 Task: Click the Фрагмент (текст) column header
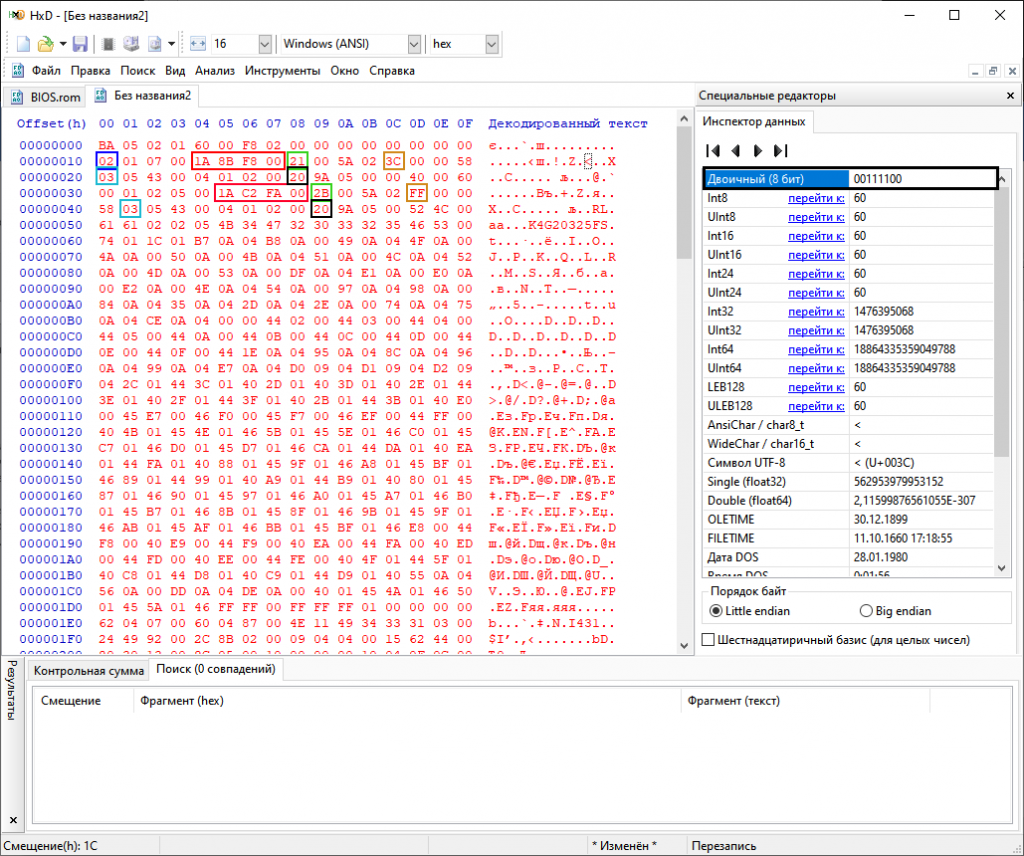[805, 701]
